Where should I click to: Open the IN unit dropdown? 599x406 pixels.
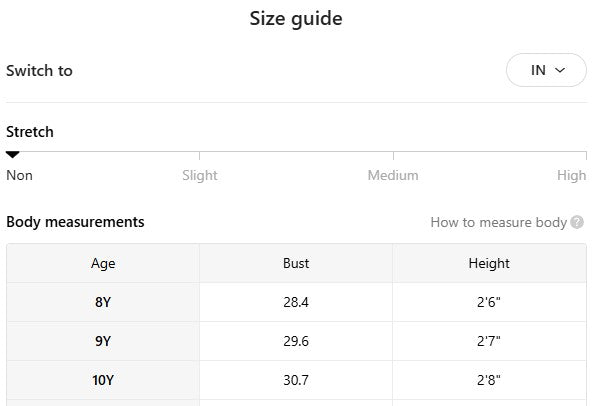point(546,70)
